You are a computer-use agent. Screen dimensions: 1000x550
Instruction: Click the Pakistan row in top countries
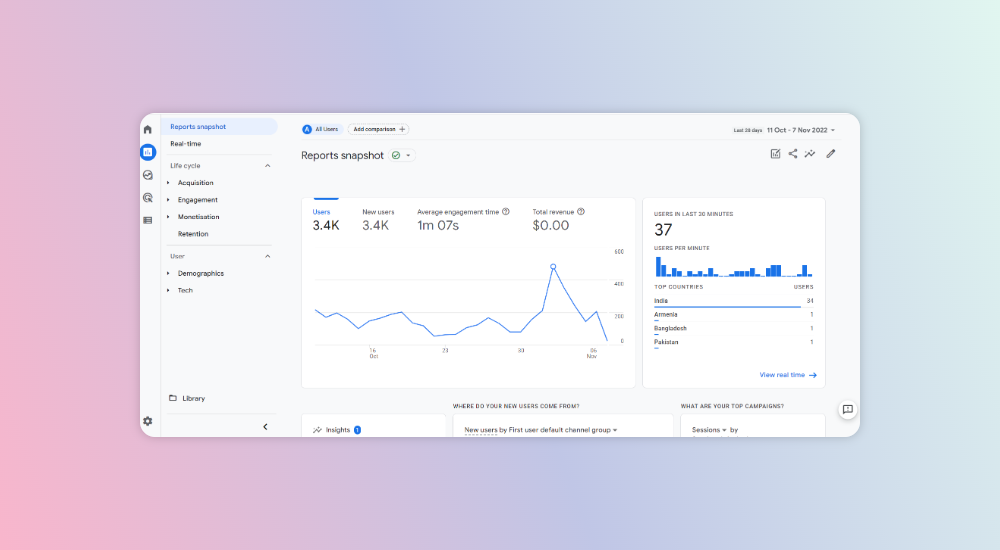(733, 343)
